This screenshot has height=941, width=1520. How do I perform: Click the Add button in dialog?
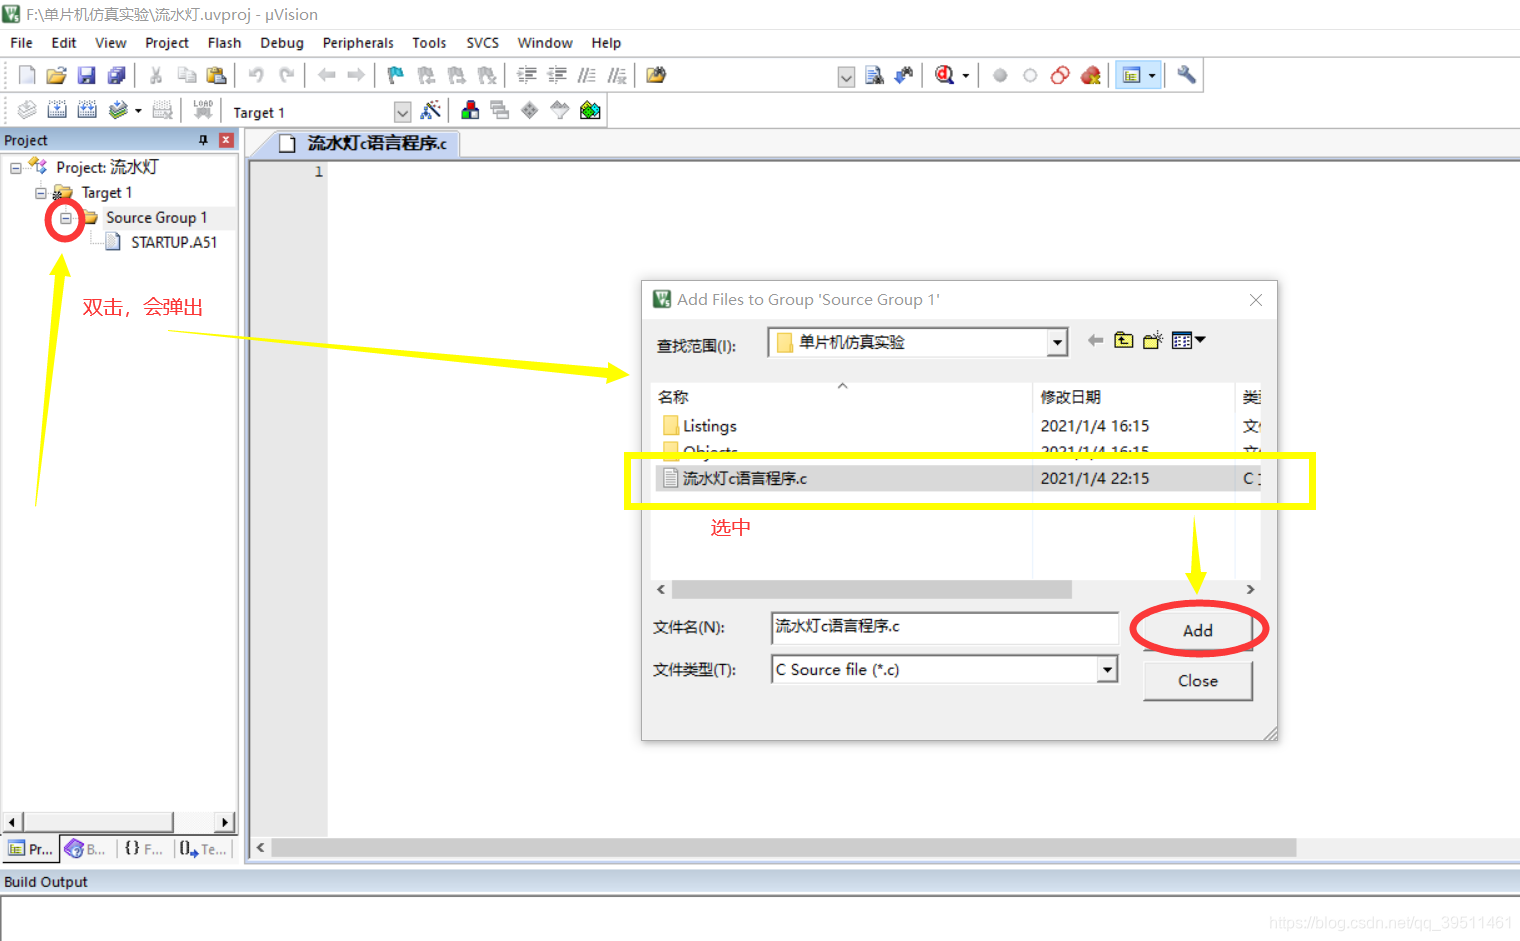(x=1197, y=631)
